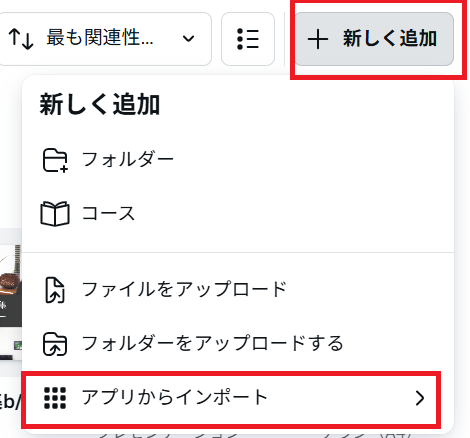Image resolution: width=470 pixels, height=438 pixels.
Task: Click the file upload icon
Action: point(55,290)
